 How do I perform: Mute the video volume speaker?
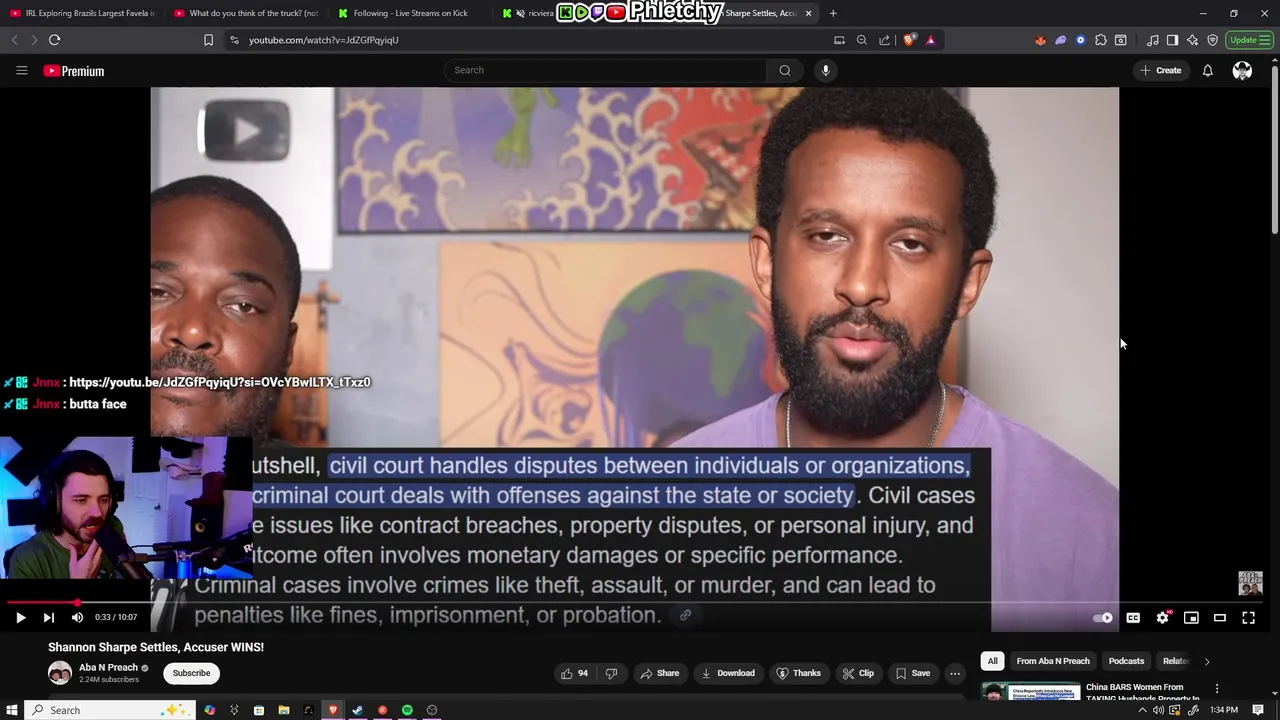(77, 618)
